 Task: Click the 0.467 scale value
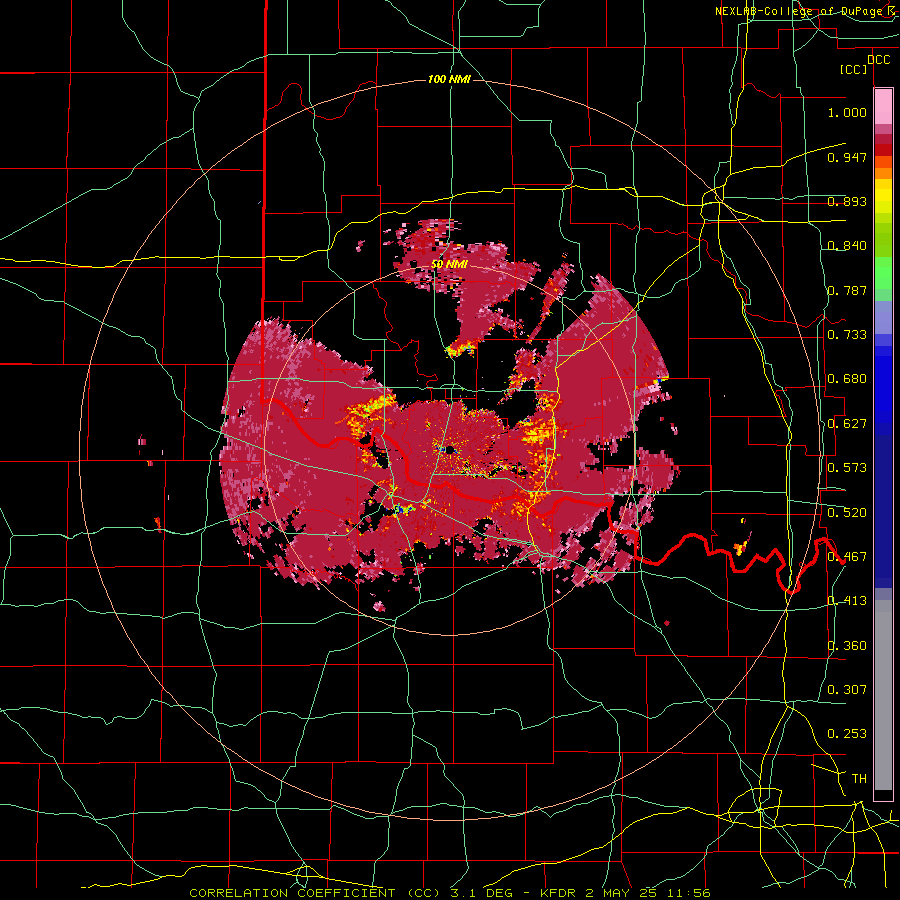[x=847, y=557]
